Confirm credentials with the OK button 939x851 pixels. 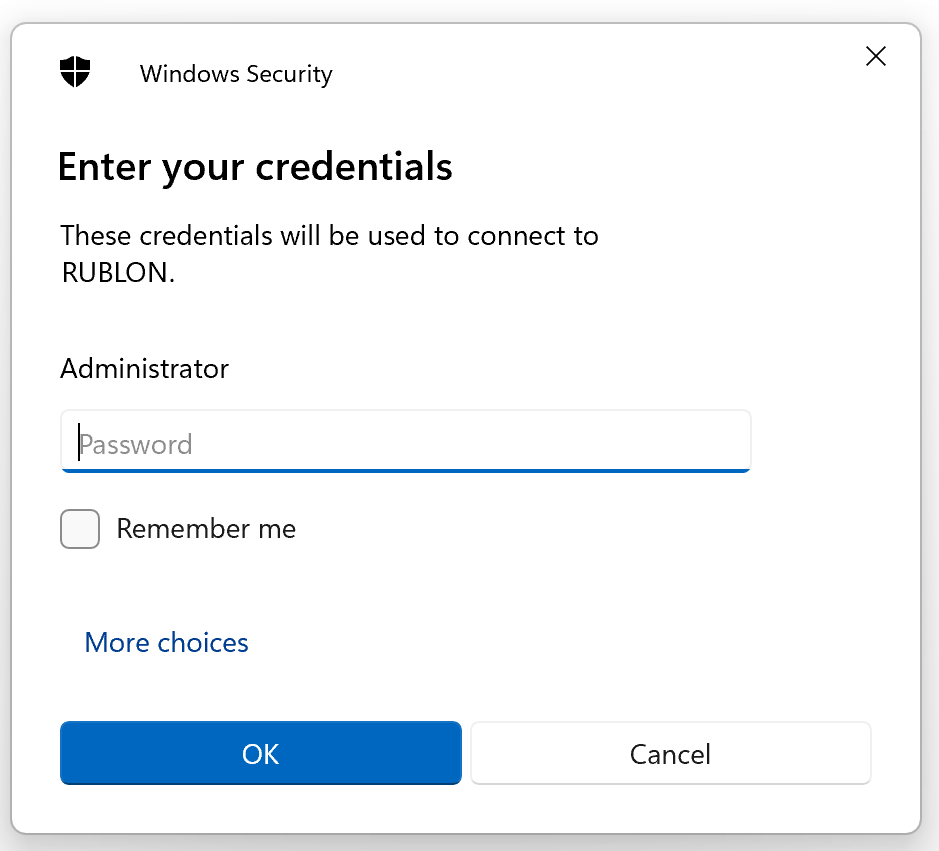tap(260, 753)
